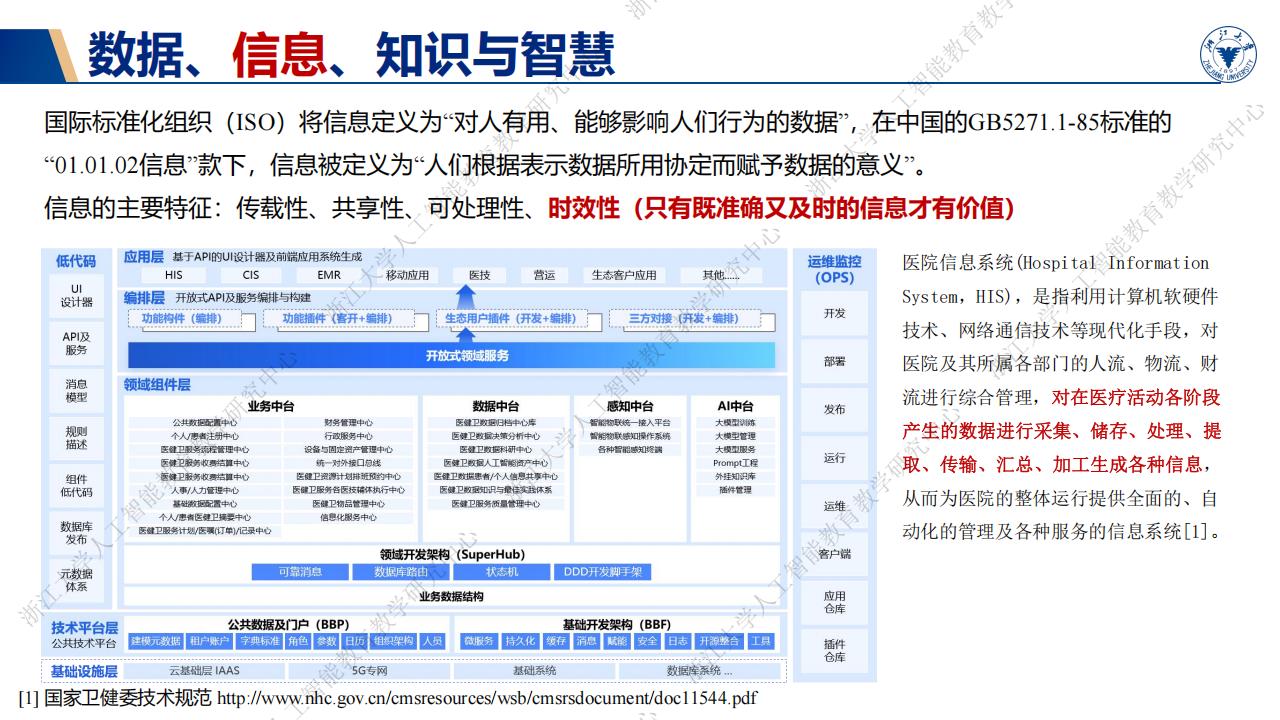The width and height of the screenshot is (1280, 720).
Task: Click the 开放式领域服务 blue bar
Action: click(x=452, y=356)
